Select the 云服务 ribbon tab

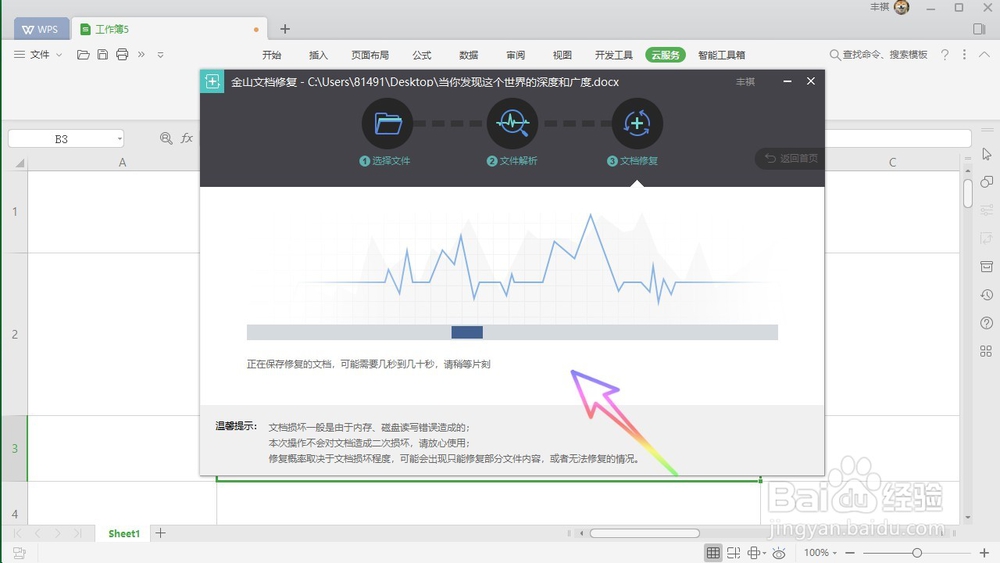click(665, 55)
